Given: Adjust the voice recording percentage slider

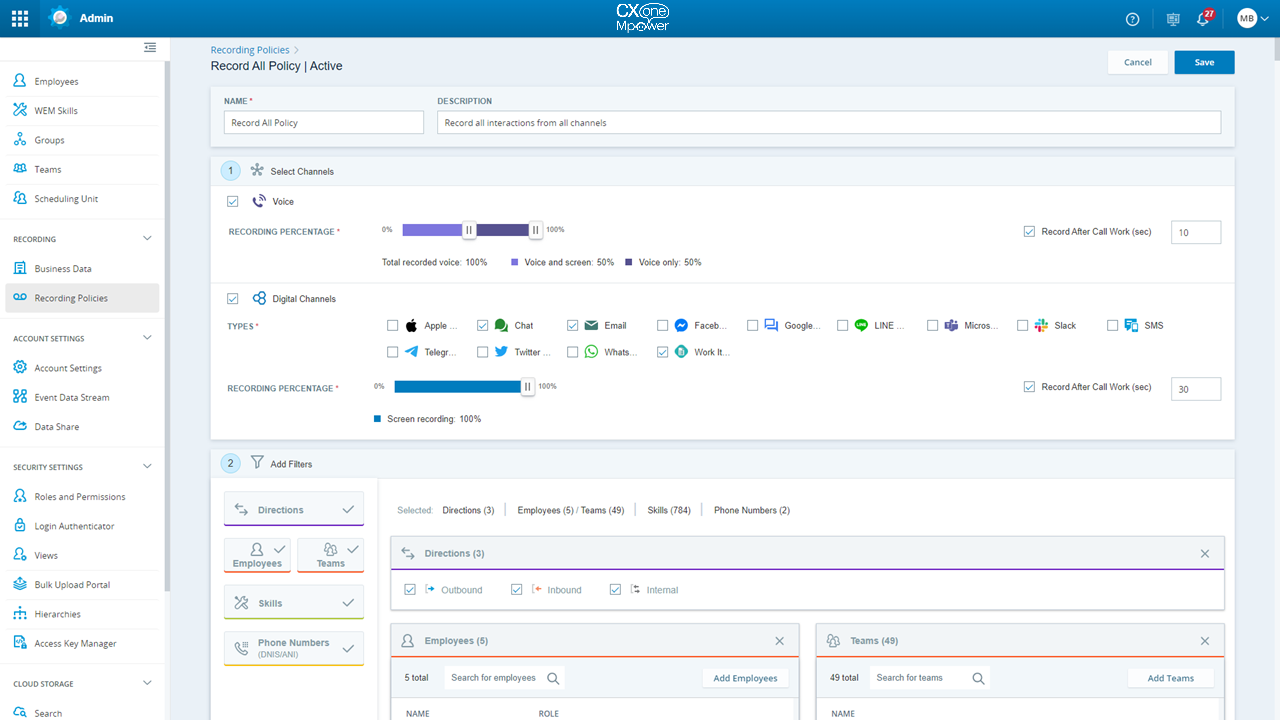Looking at the screenshot, I should pos(469,229).
